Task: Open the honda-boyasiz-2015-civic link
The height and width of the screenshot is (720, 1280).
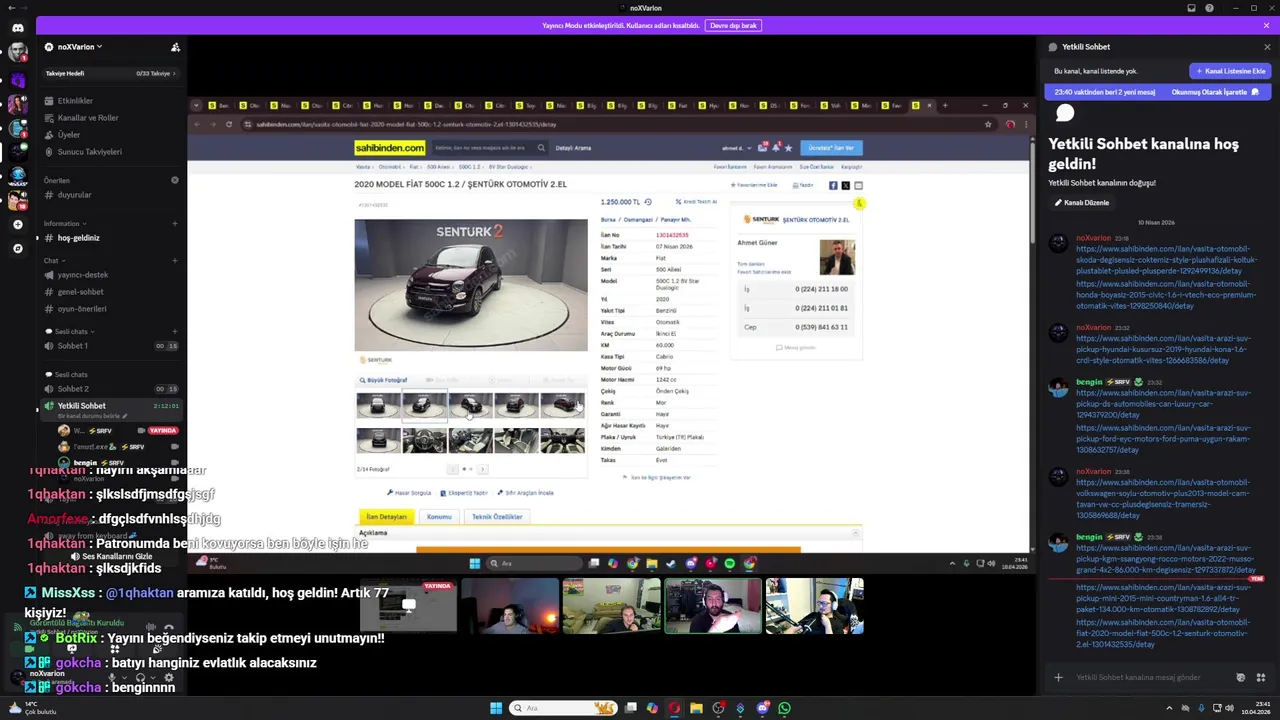Action: [x=1165, y=295]
